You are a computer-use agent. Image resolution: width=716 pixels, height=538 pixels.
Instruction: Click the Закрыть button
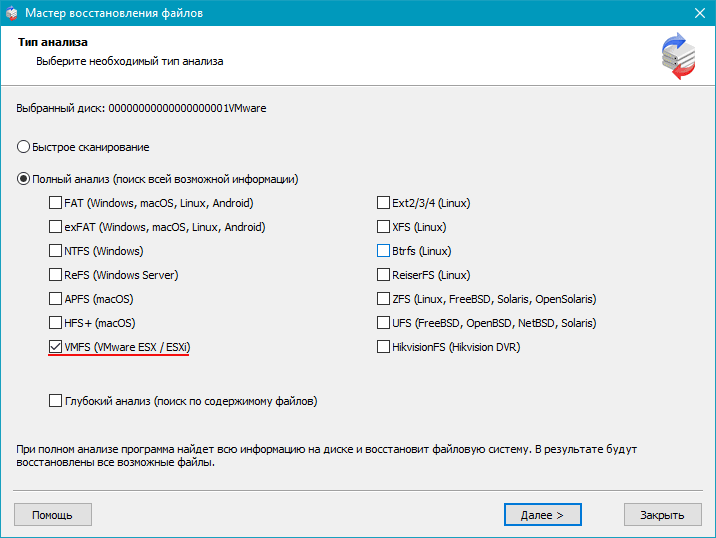pyautogui.click(x=663, y=515)
